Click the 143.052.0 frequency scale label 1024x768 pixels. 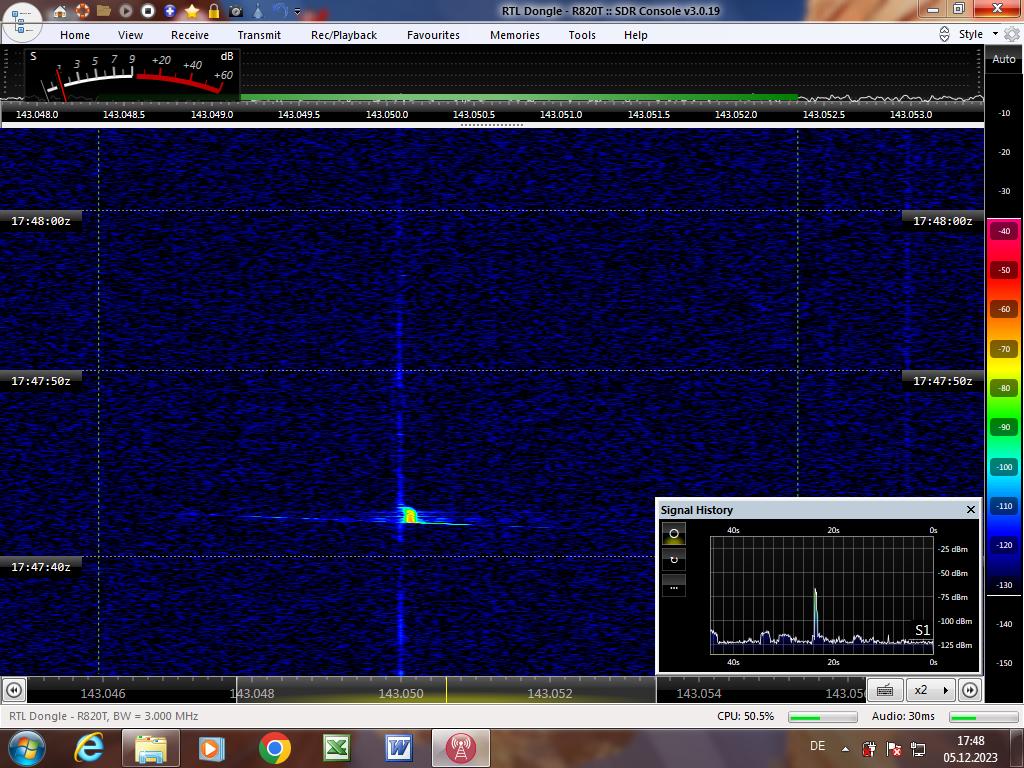(736, 114)
